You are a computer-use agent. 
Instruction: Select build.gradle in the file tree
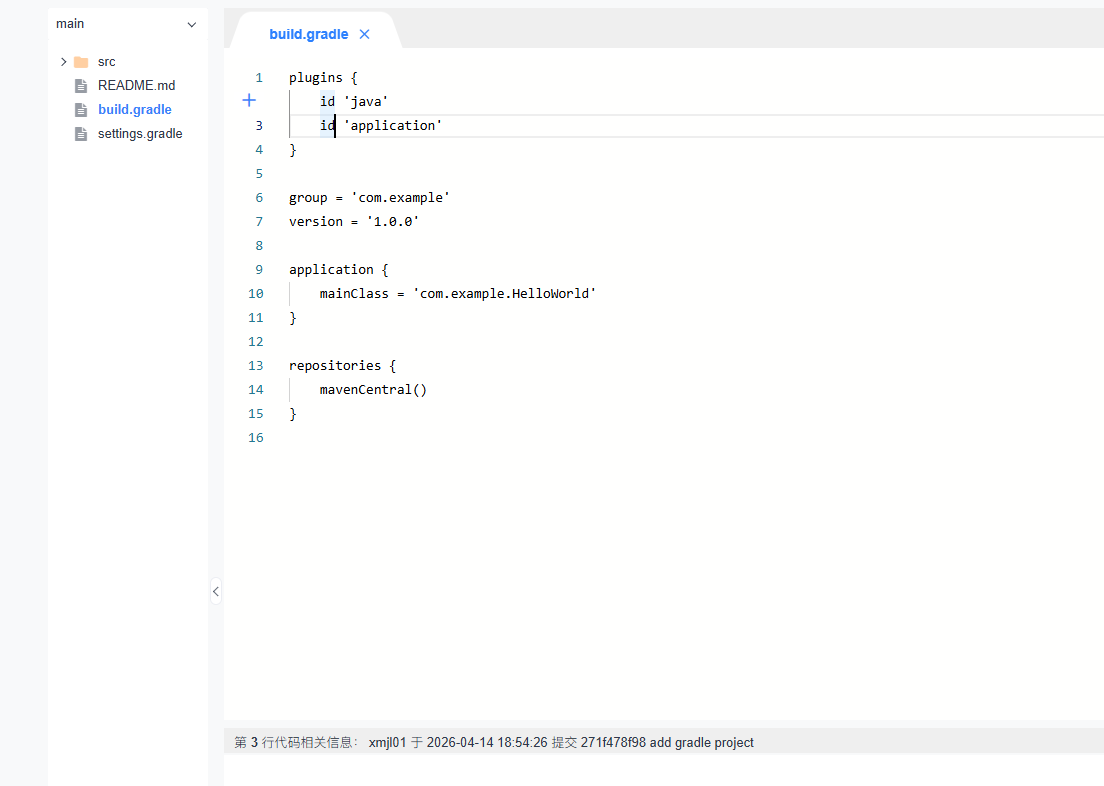click(135, 110)
